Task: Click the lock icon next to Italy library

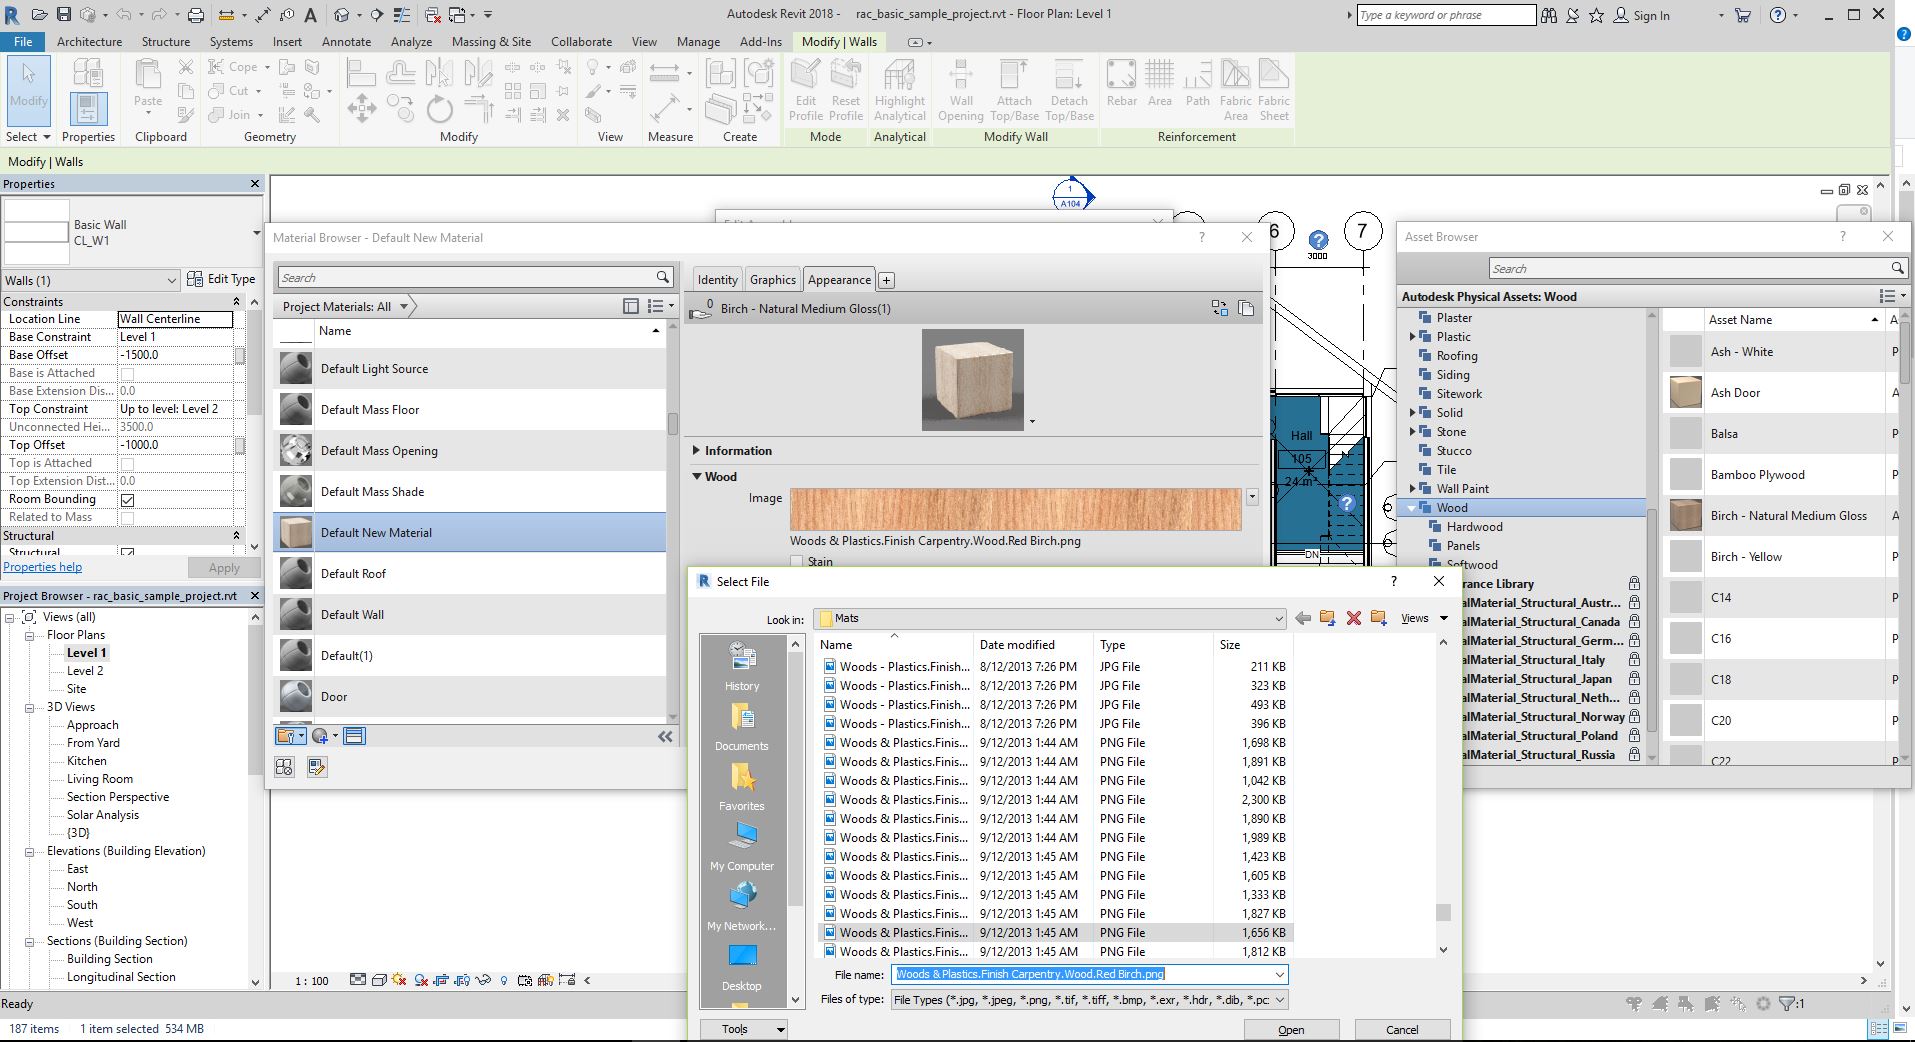Action: click(x=1634, y=659)
